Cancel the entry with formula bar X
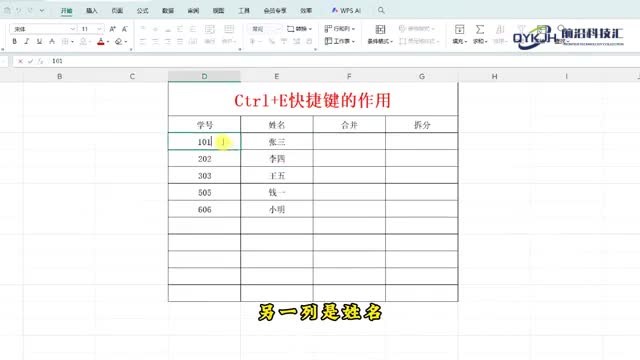This screenshot has width=640, height=360. [x=20, y=61]
